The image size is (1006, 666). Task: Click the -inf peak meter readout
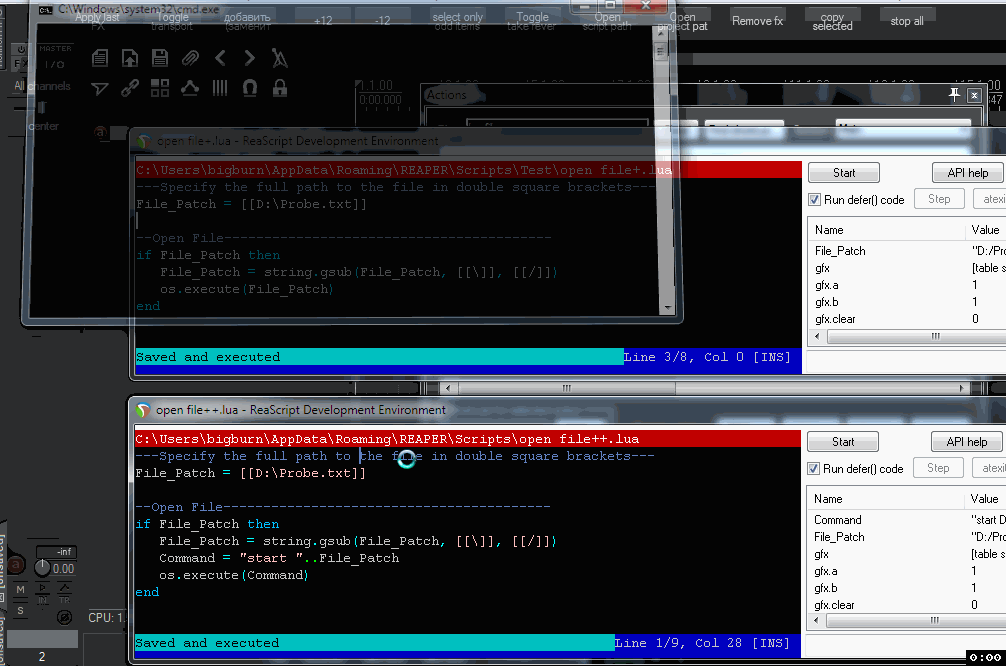coord(57,552)
